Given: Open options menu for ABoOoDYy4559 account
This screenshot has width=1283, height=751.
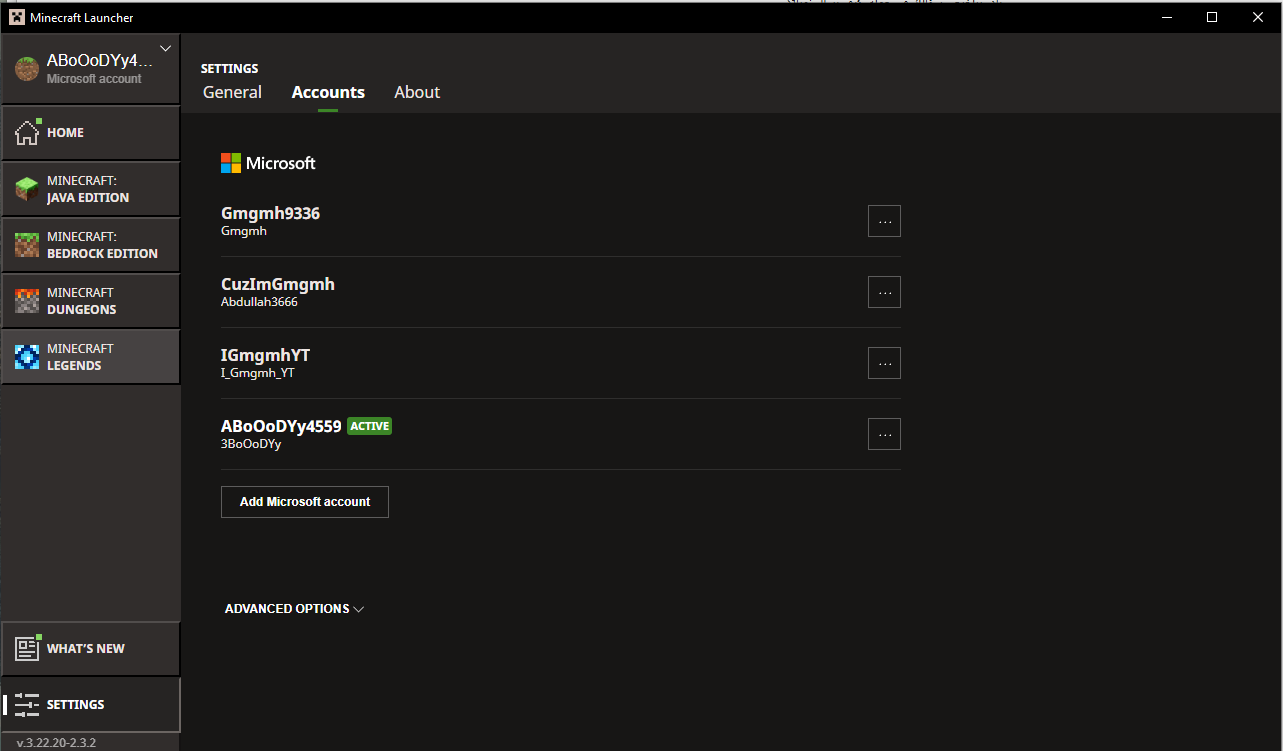Looking at the screenshot, I should point(884,434).
